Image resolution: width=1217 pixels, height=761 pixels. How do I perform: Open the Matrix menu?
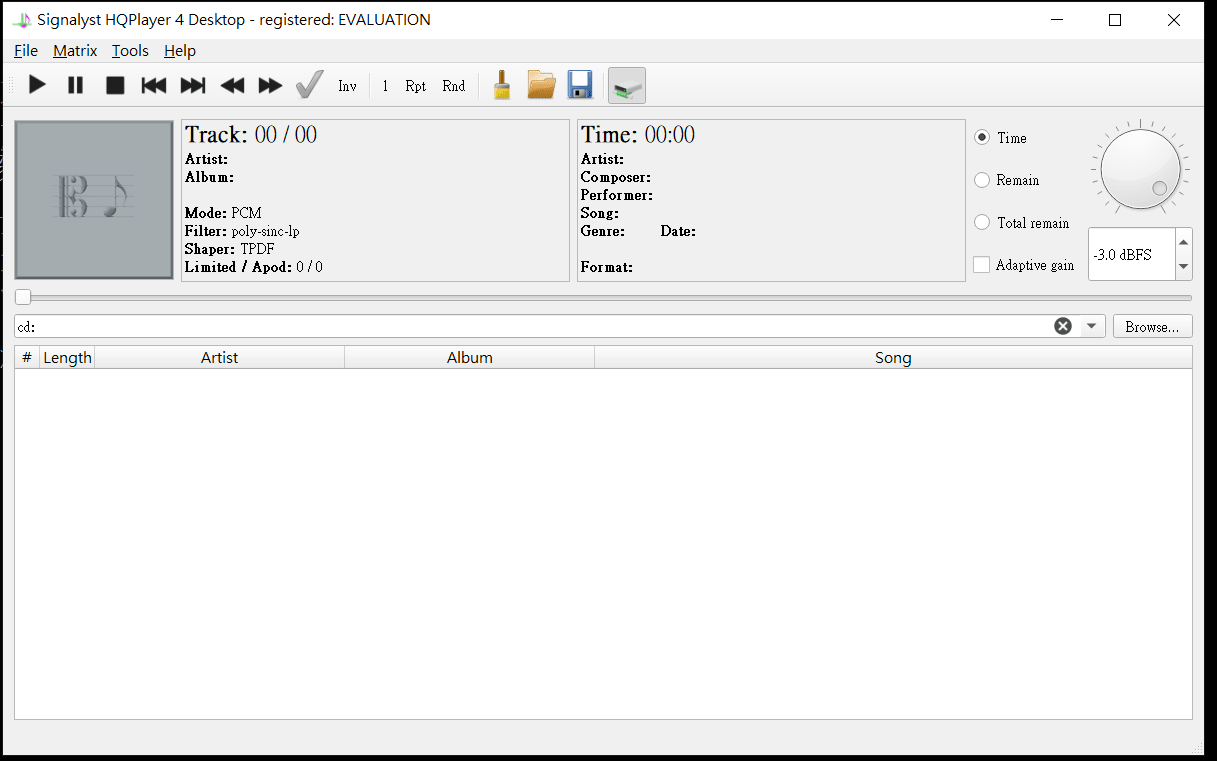75,51
